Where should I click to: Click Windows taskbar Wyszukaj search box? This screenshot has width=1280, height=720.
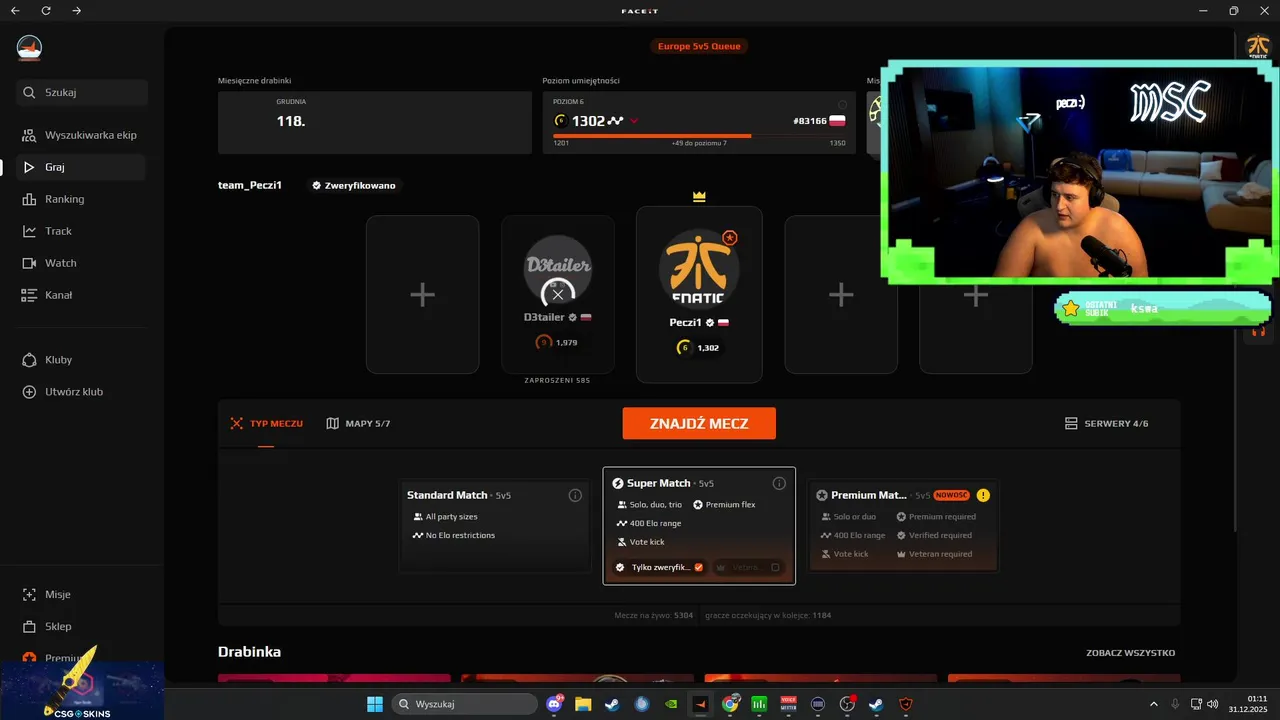(464, 704)
